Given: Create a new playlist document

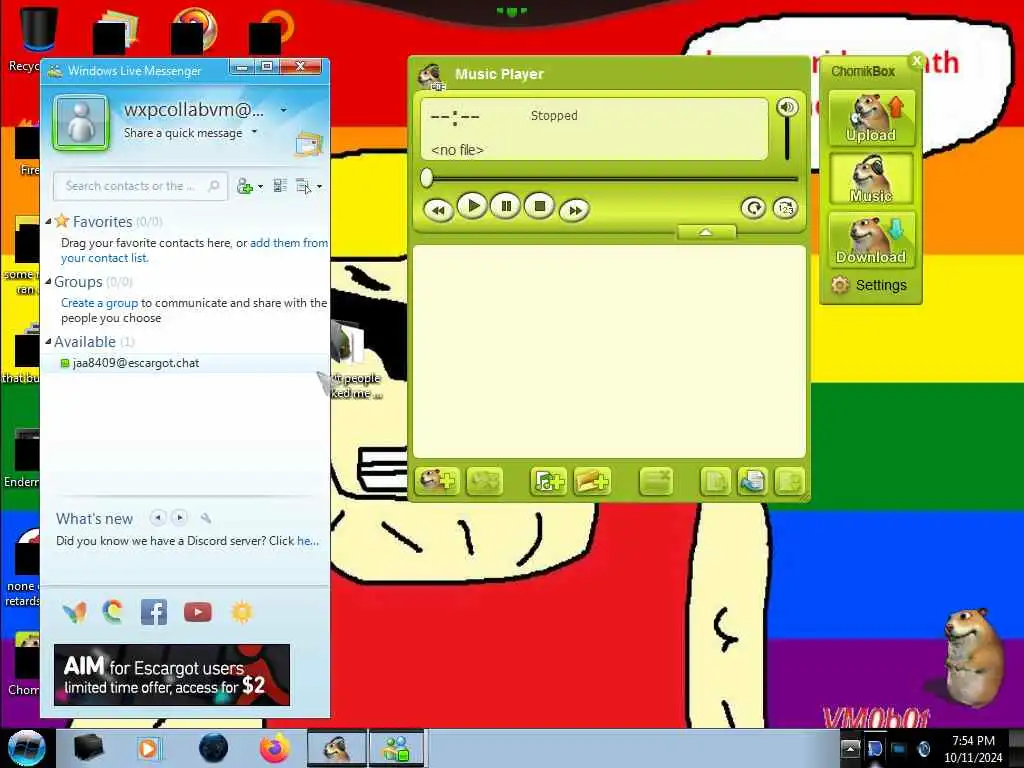Looking at the screenshot, I should point(716,481).
